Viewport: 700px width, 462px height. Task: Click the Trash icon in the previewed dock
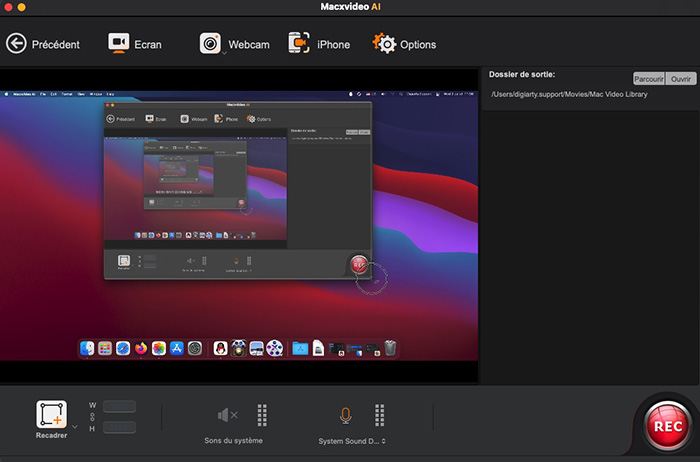tap(390, 348)
